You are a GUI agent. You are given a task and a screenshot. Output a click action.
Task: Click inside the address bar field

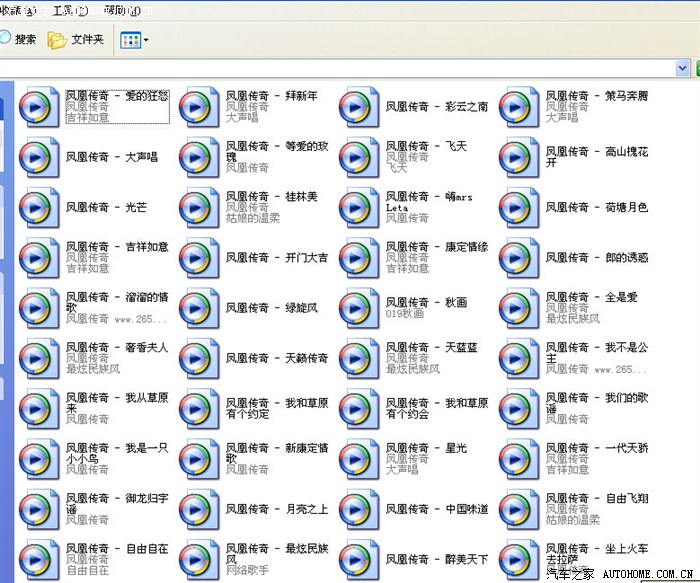(340, 68)
